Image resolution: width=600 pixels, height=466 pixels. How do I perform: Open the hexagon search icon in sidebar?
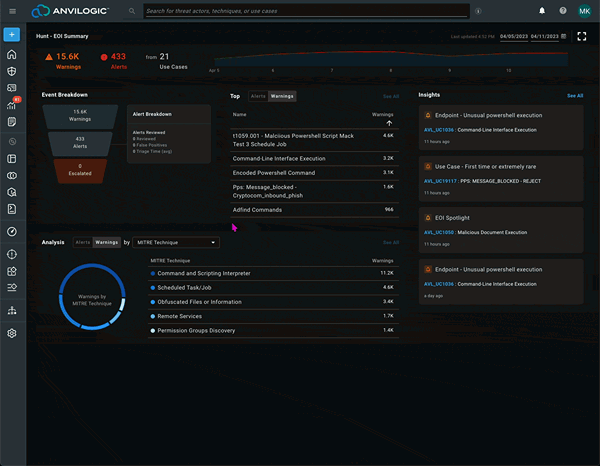(12, 192)
